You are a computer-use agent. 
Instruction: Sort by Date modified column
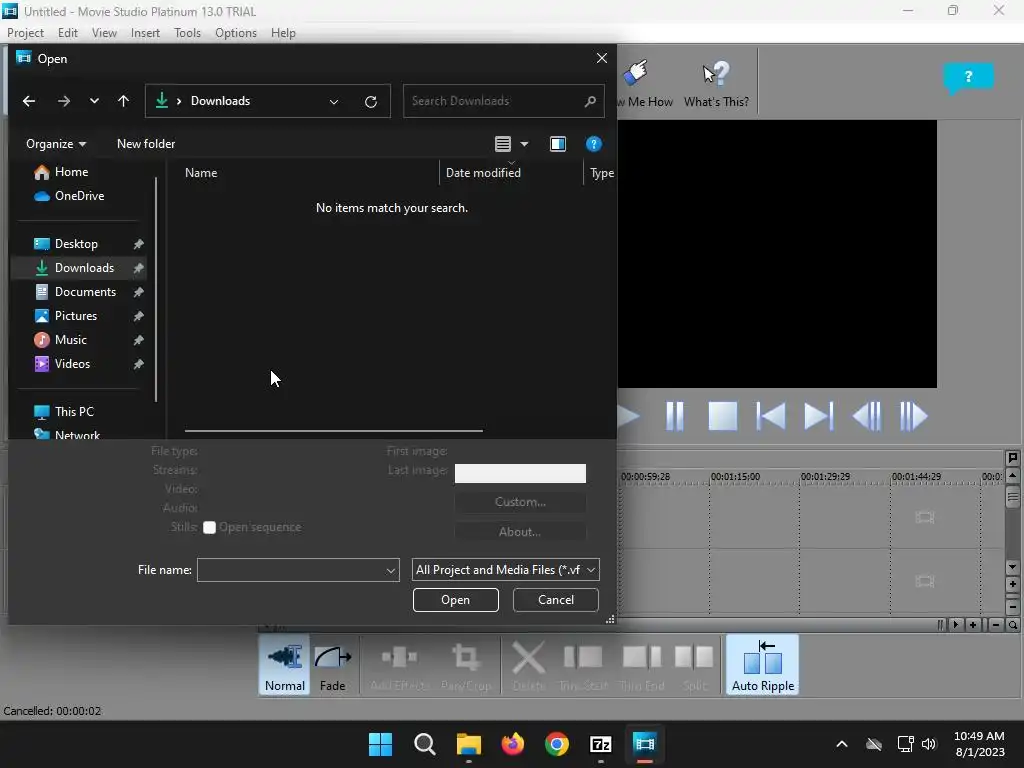[483, 173]
